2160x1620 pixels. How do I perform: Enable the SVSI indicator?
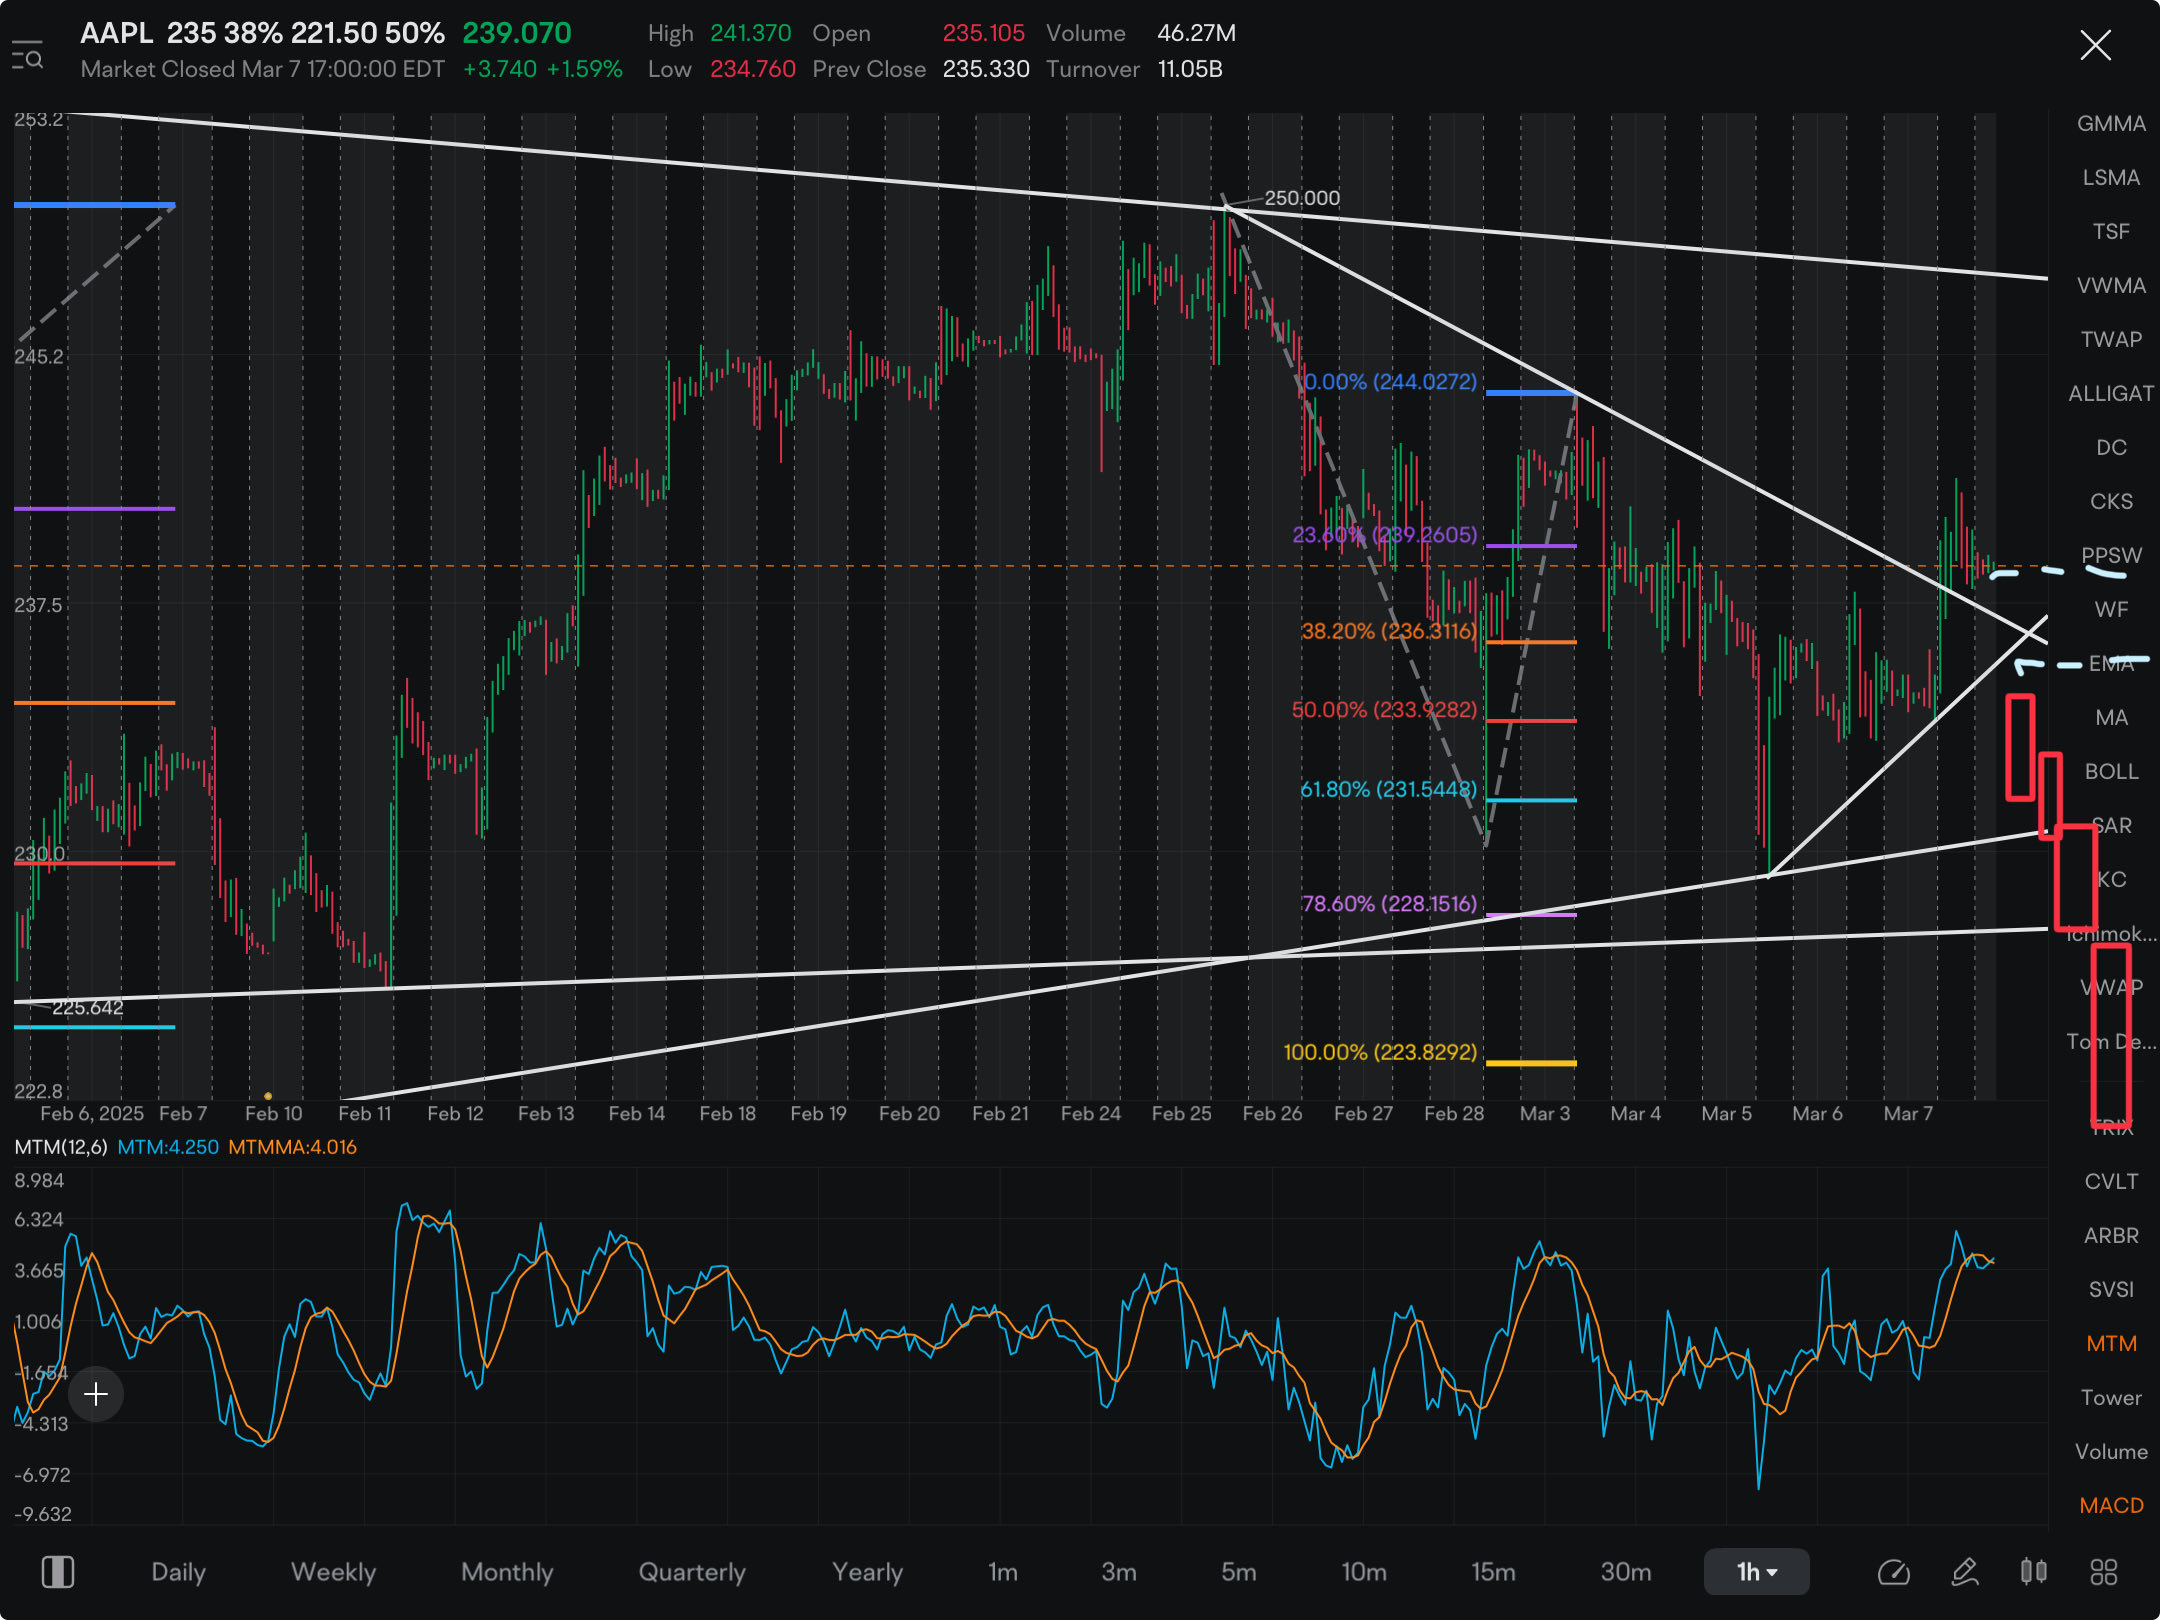tap(2111, 1289)
